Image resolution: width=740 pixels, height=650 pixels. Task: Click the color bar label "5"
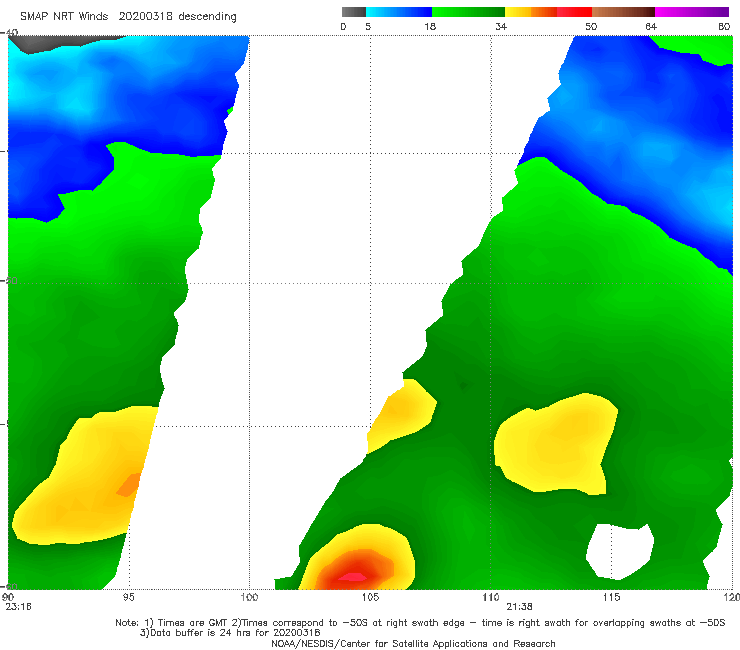pyautogui.click(x=368, y=27)
